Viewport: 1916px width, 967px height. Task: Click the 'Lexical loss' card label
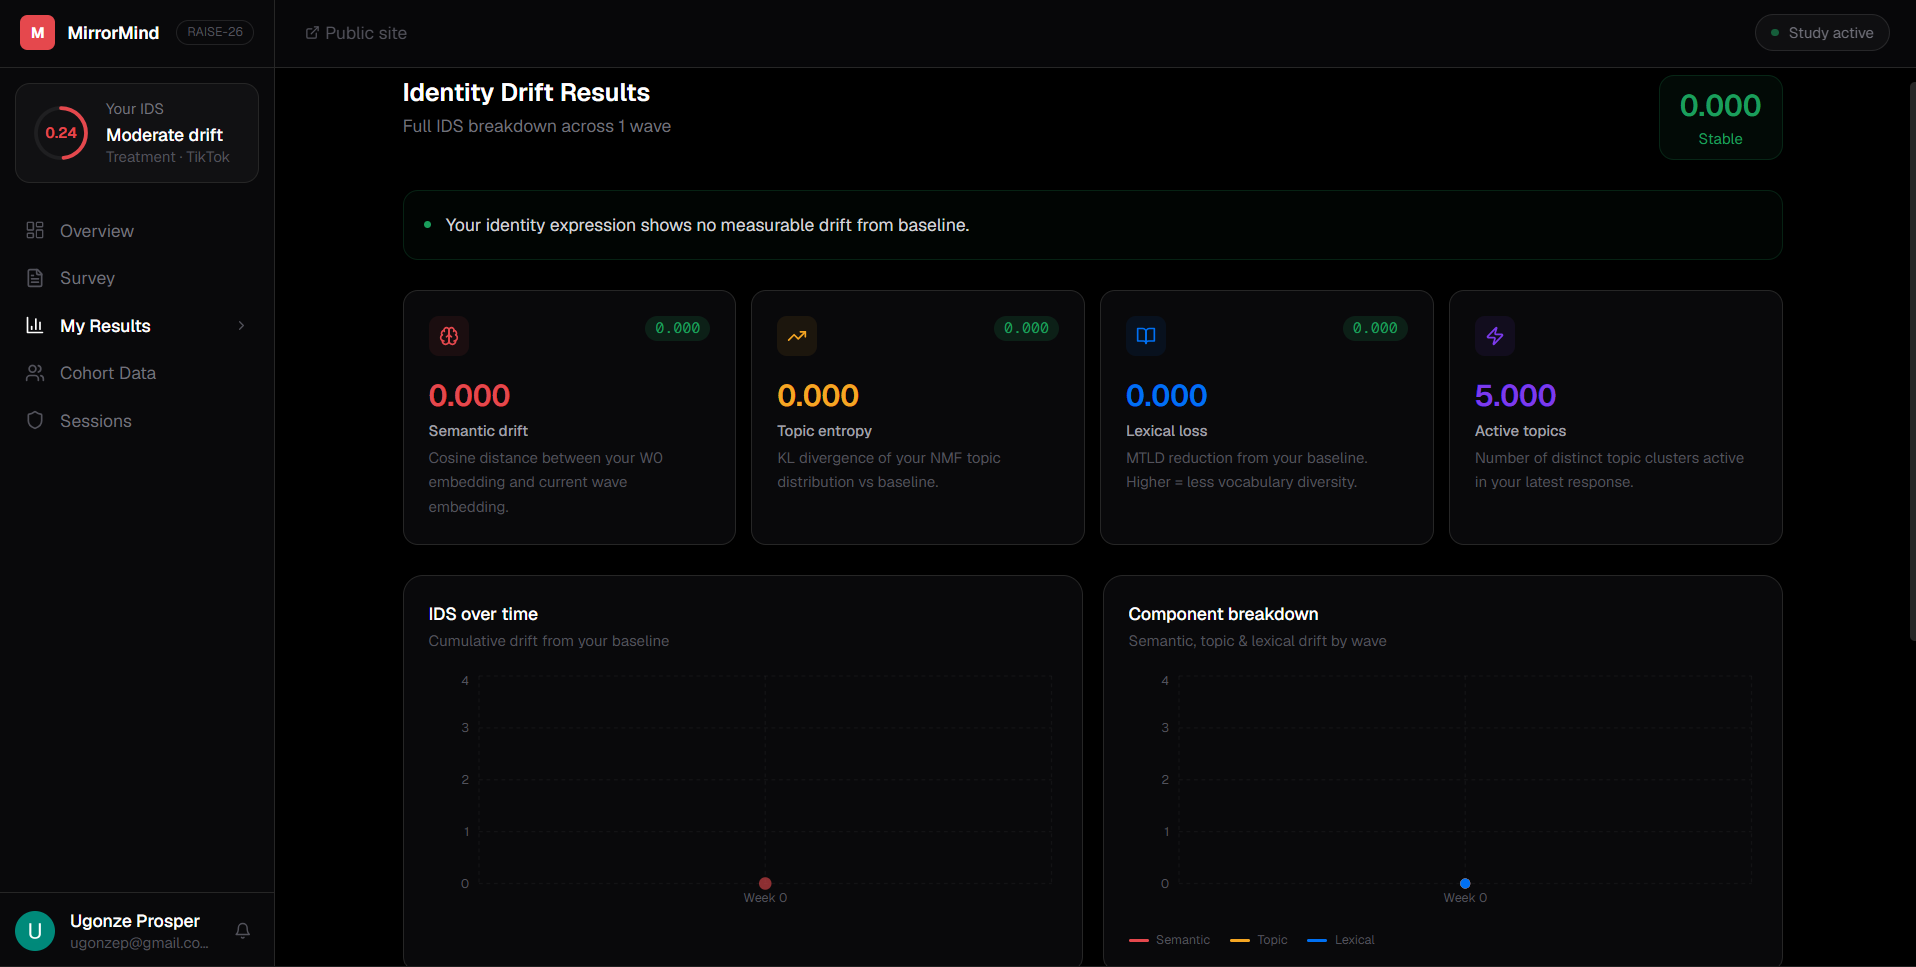[x=1166, y=431]
